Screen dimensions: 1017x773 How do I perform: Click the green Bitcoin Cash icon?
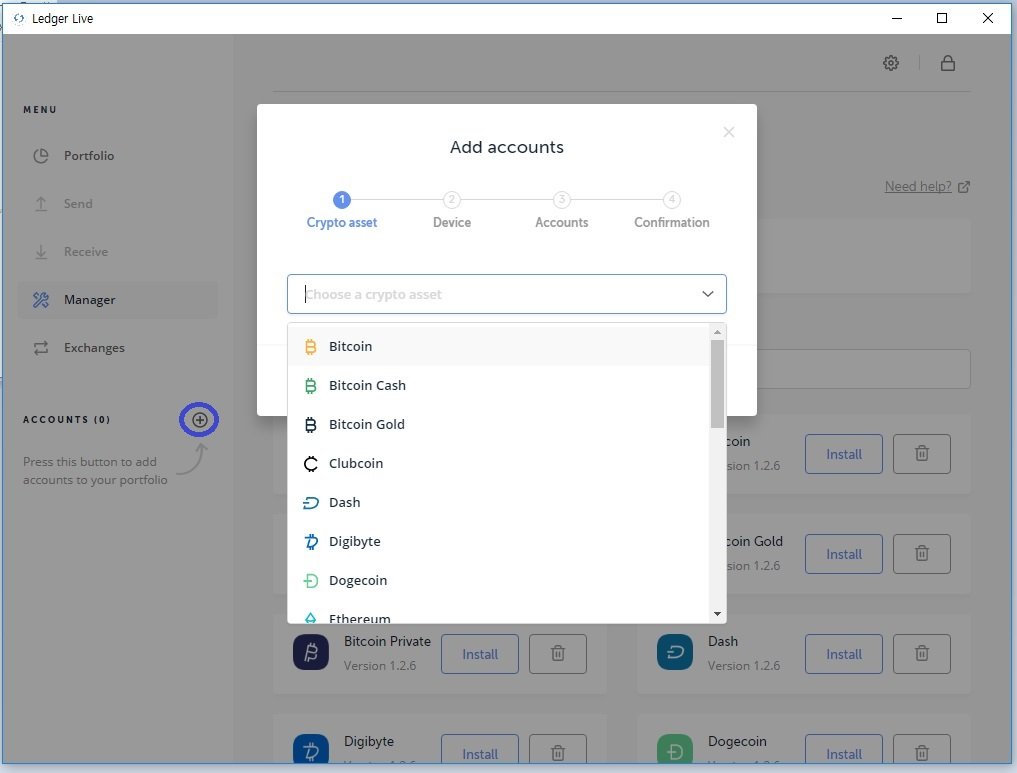coord(311,386)
